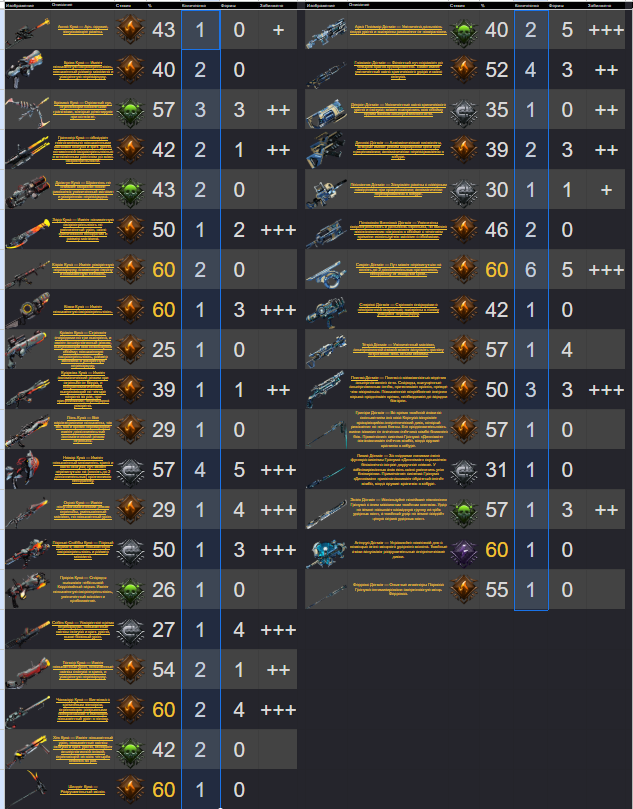Open the description link in the 31 percent row
633x809 pixels.
coord(398,470)
